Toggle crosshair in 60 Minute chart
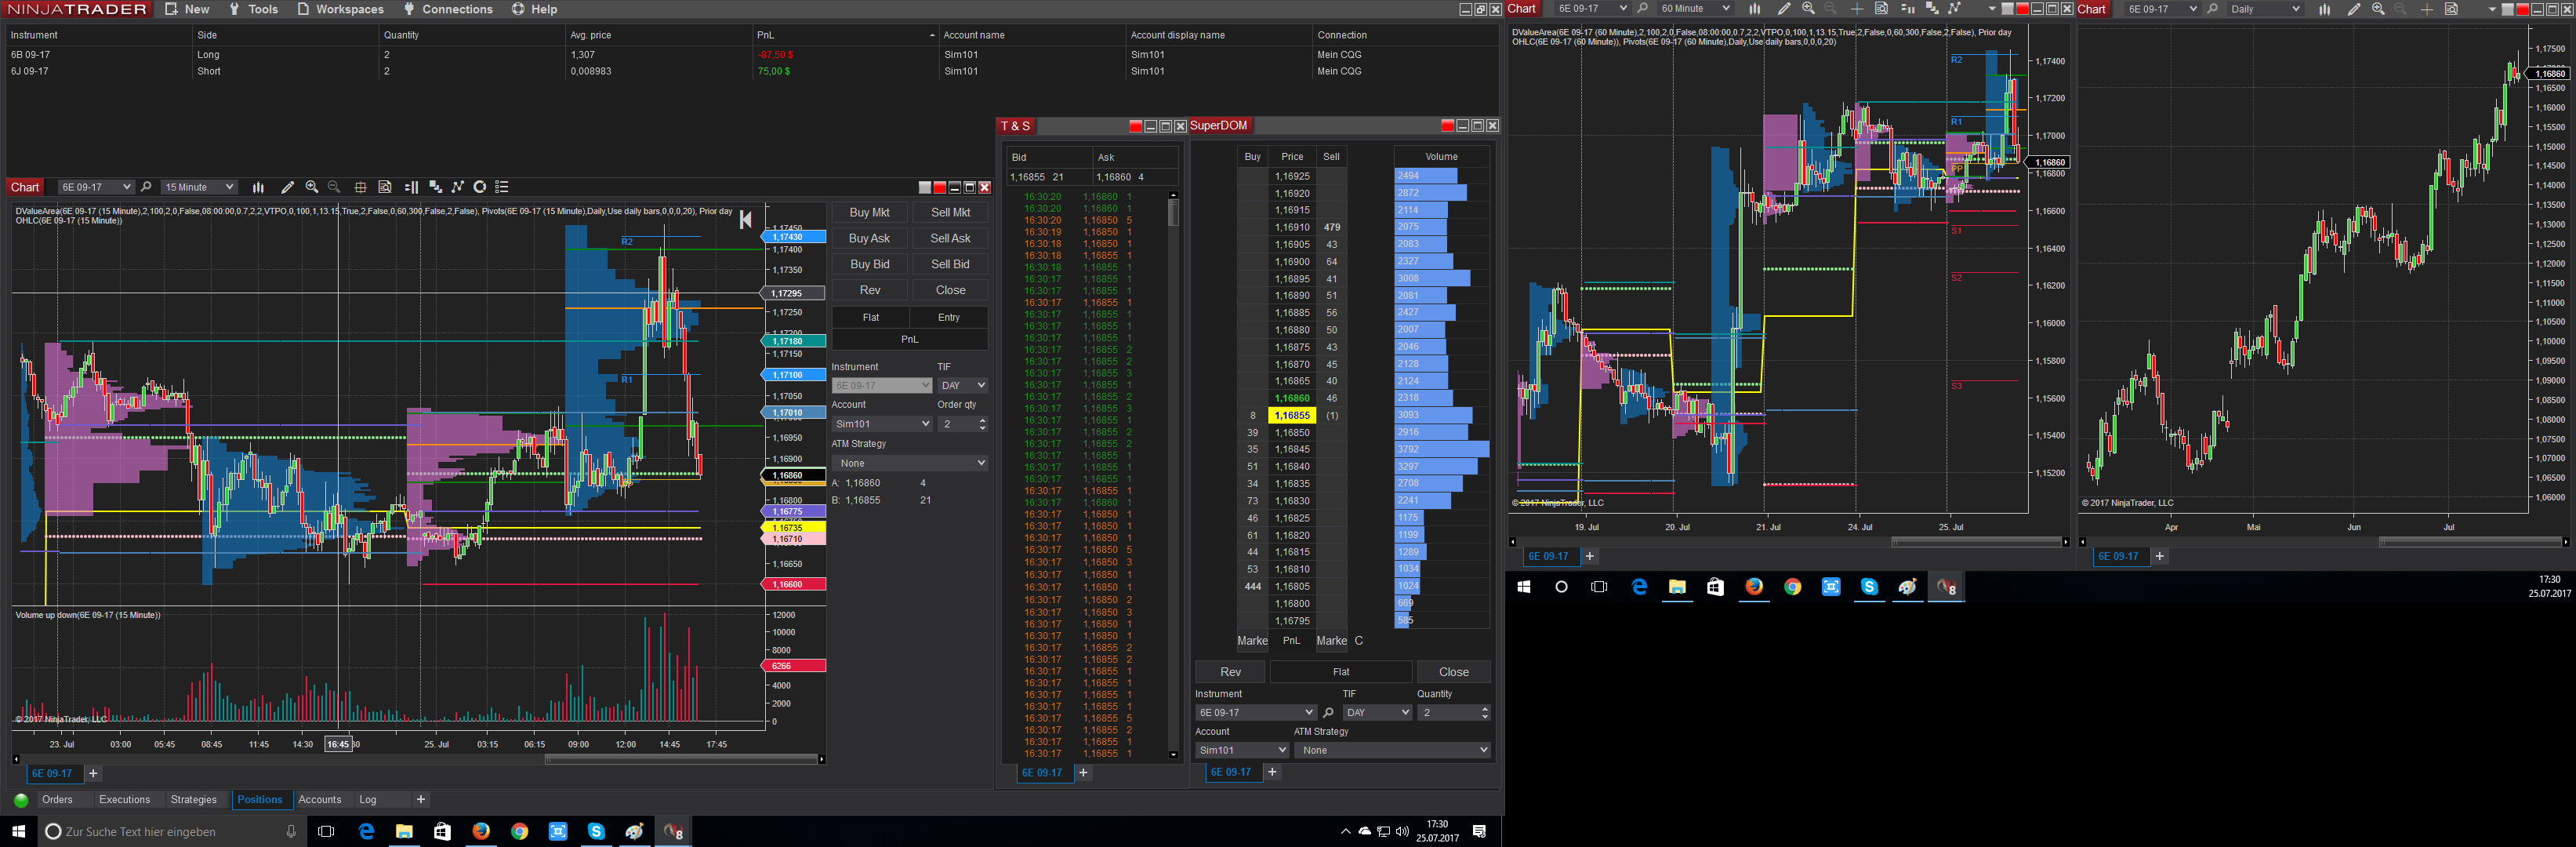The image size is (2576, 847). tap(1857, 9)
